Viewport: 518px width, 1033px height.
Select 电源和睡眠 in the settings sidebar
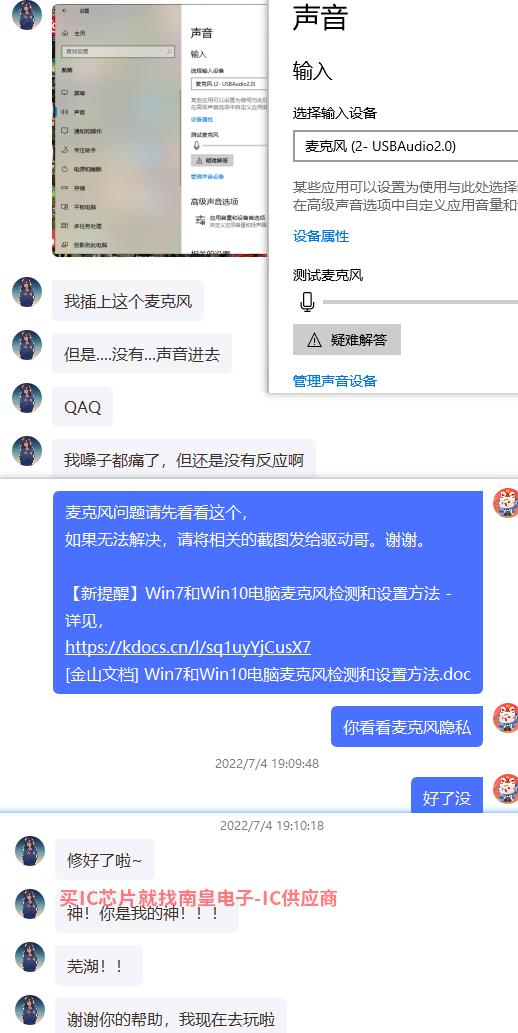coord(81,169)
